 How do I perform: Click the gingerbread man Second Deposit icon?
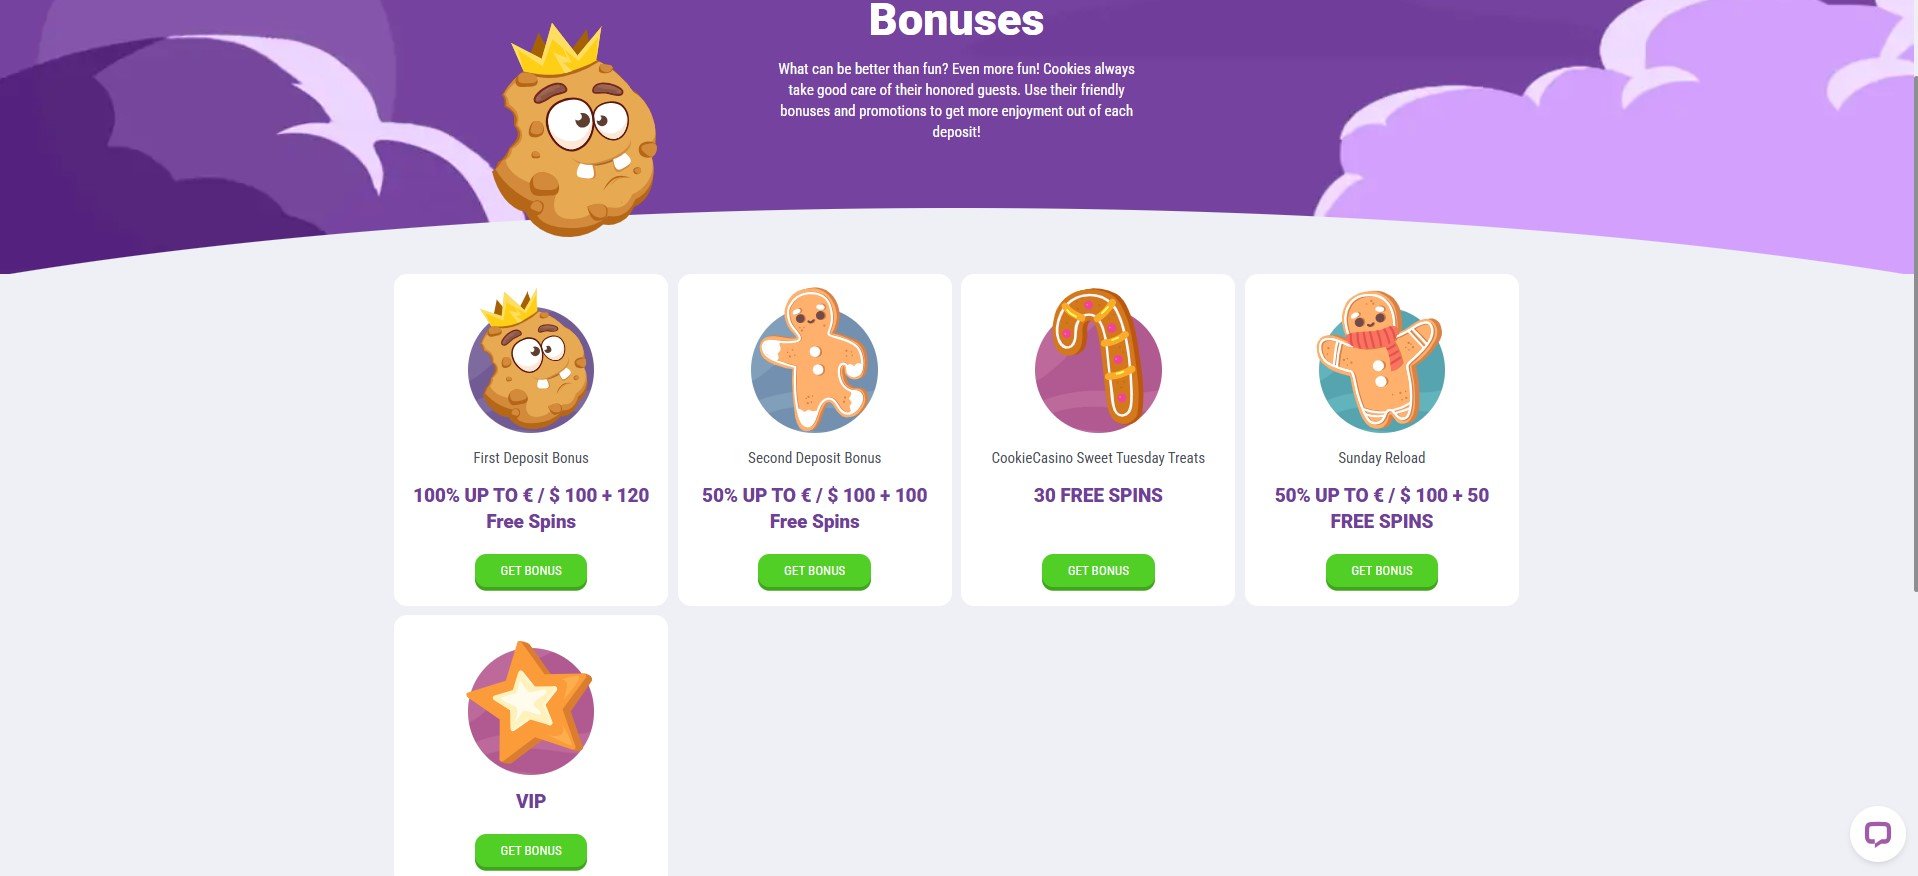pyautogui.click(x=814, y=362)
